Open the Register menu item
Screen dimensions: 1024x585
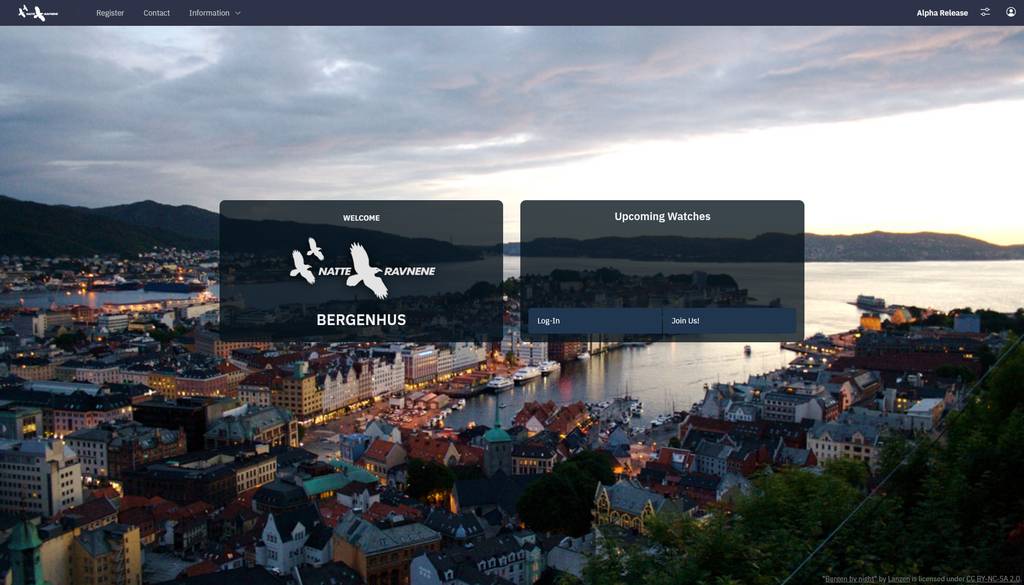pyautogui.click(x=110, y=13)
